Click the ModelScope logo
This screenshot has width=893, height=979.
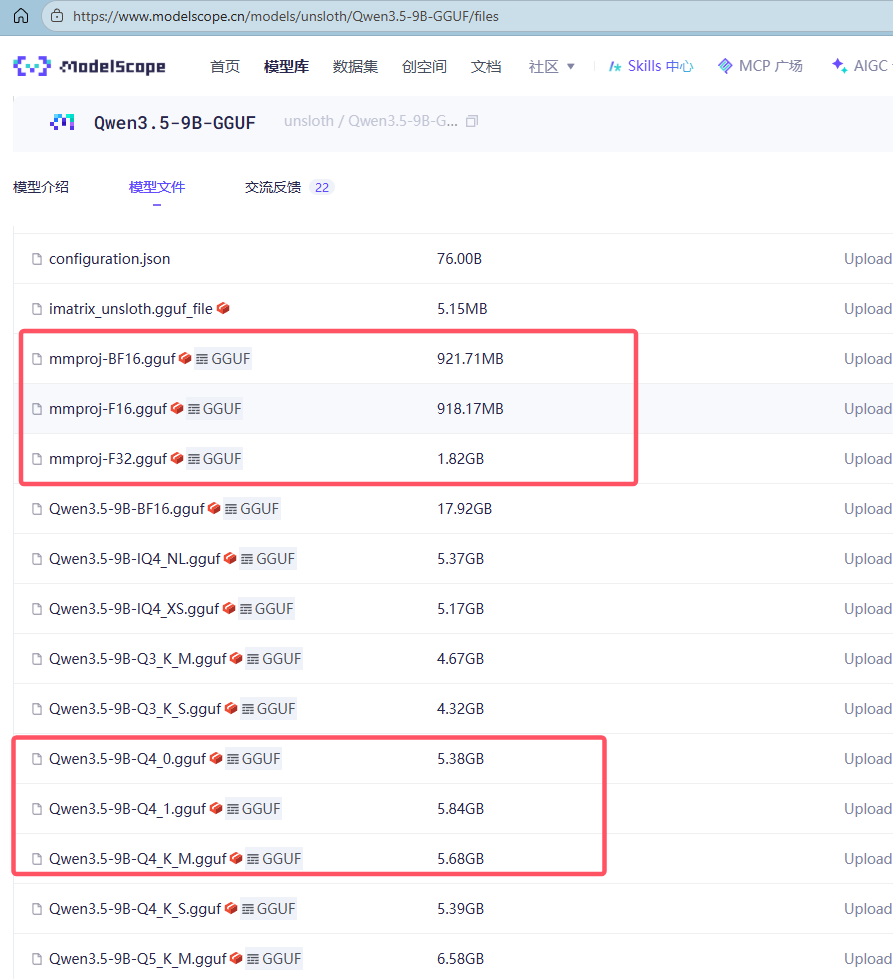(x=89, y=66)
